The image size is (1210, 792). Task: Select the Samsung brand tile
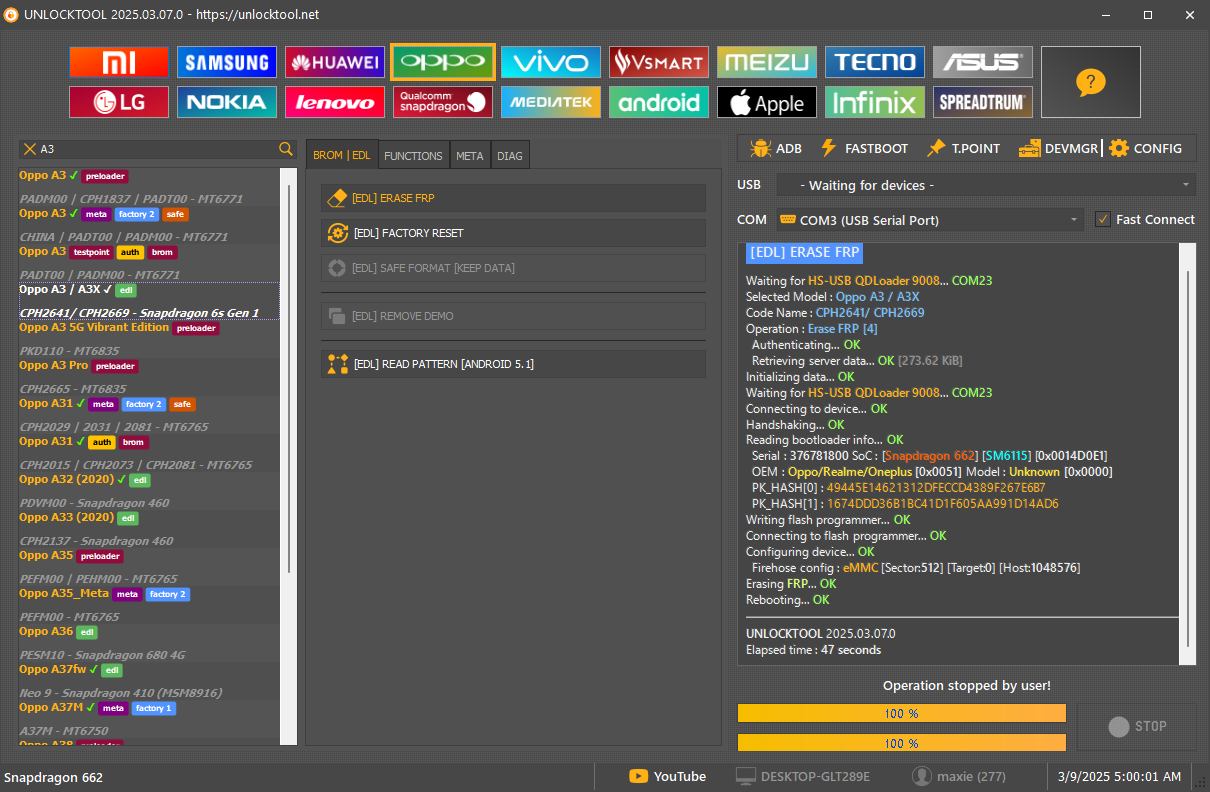227,62
